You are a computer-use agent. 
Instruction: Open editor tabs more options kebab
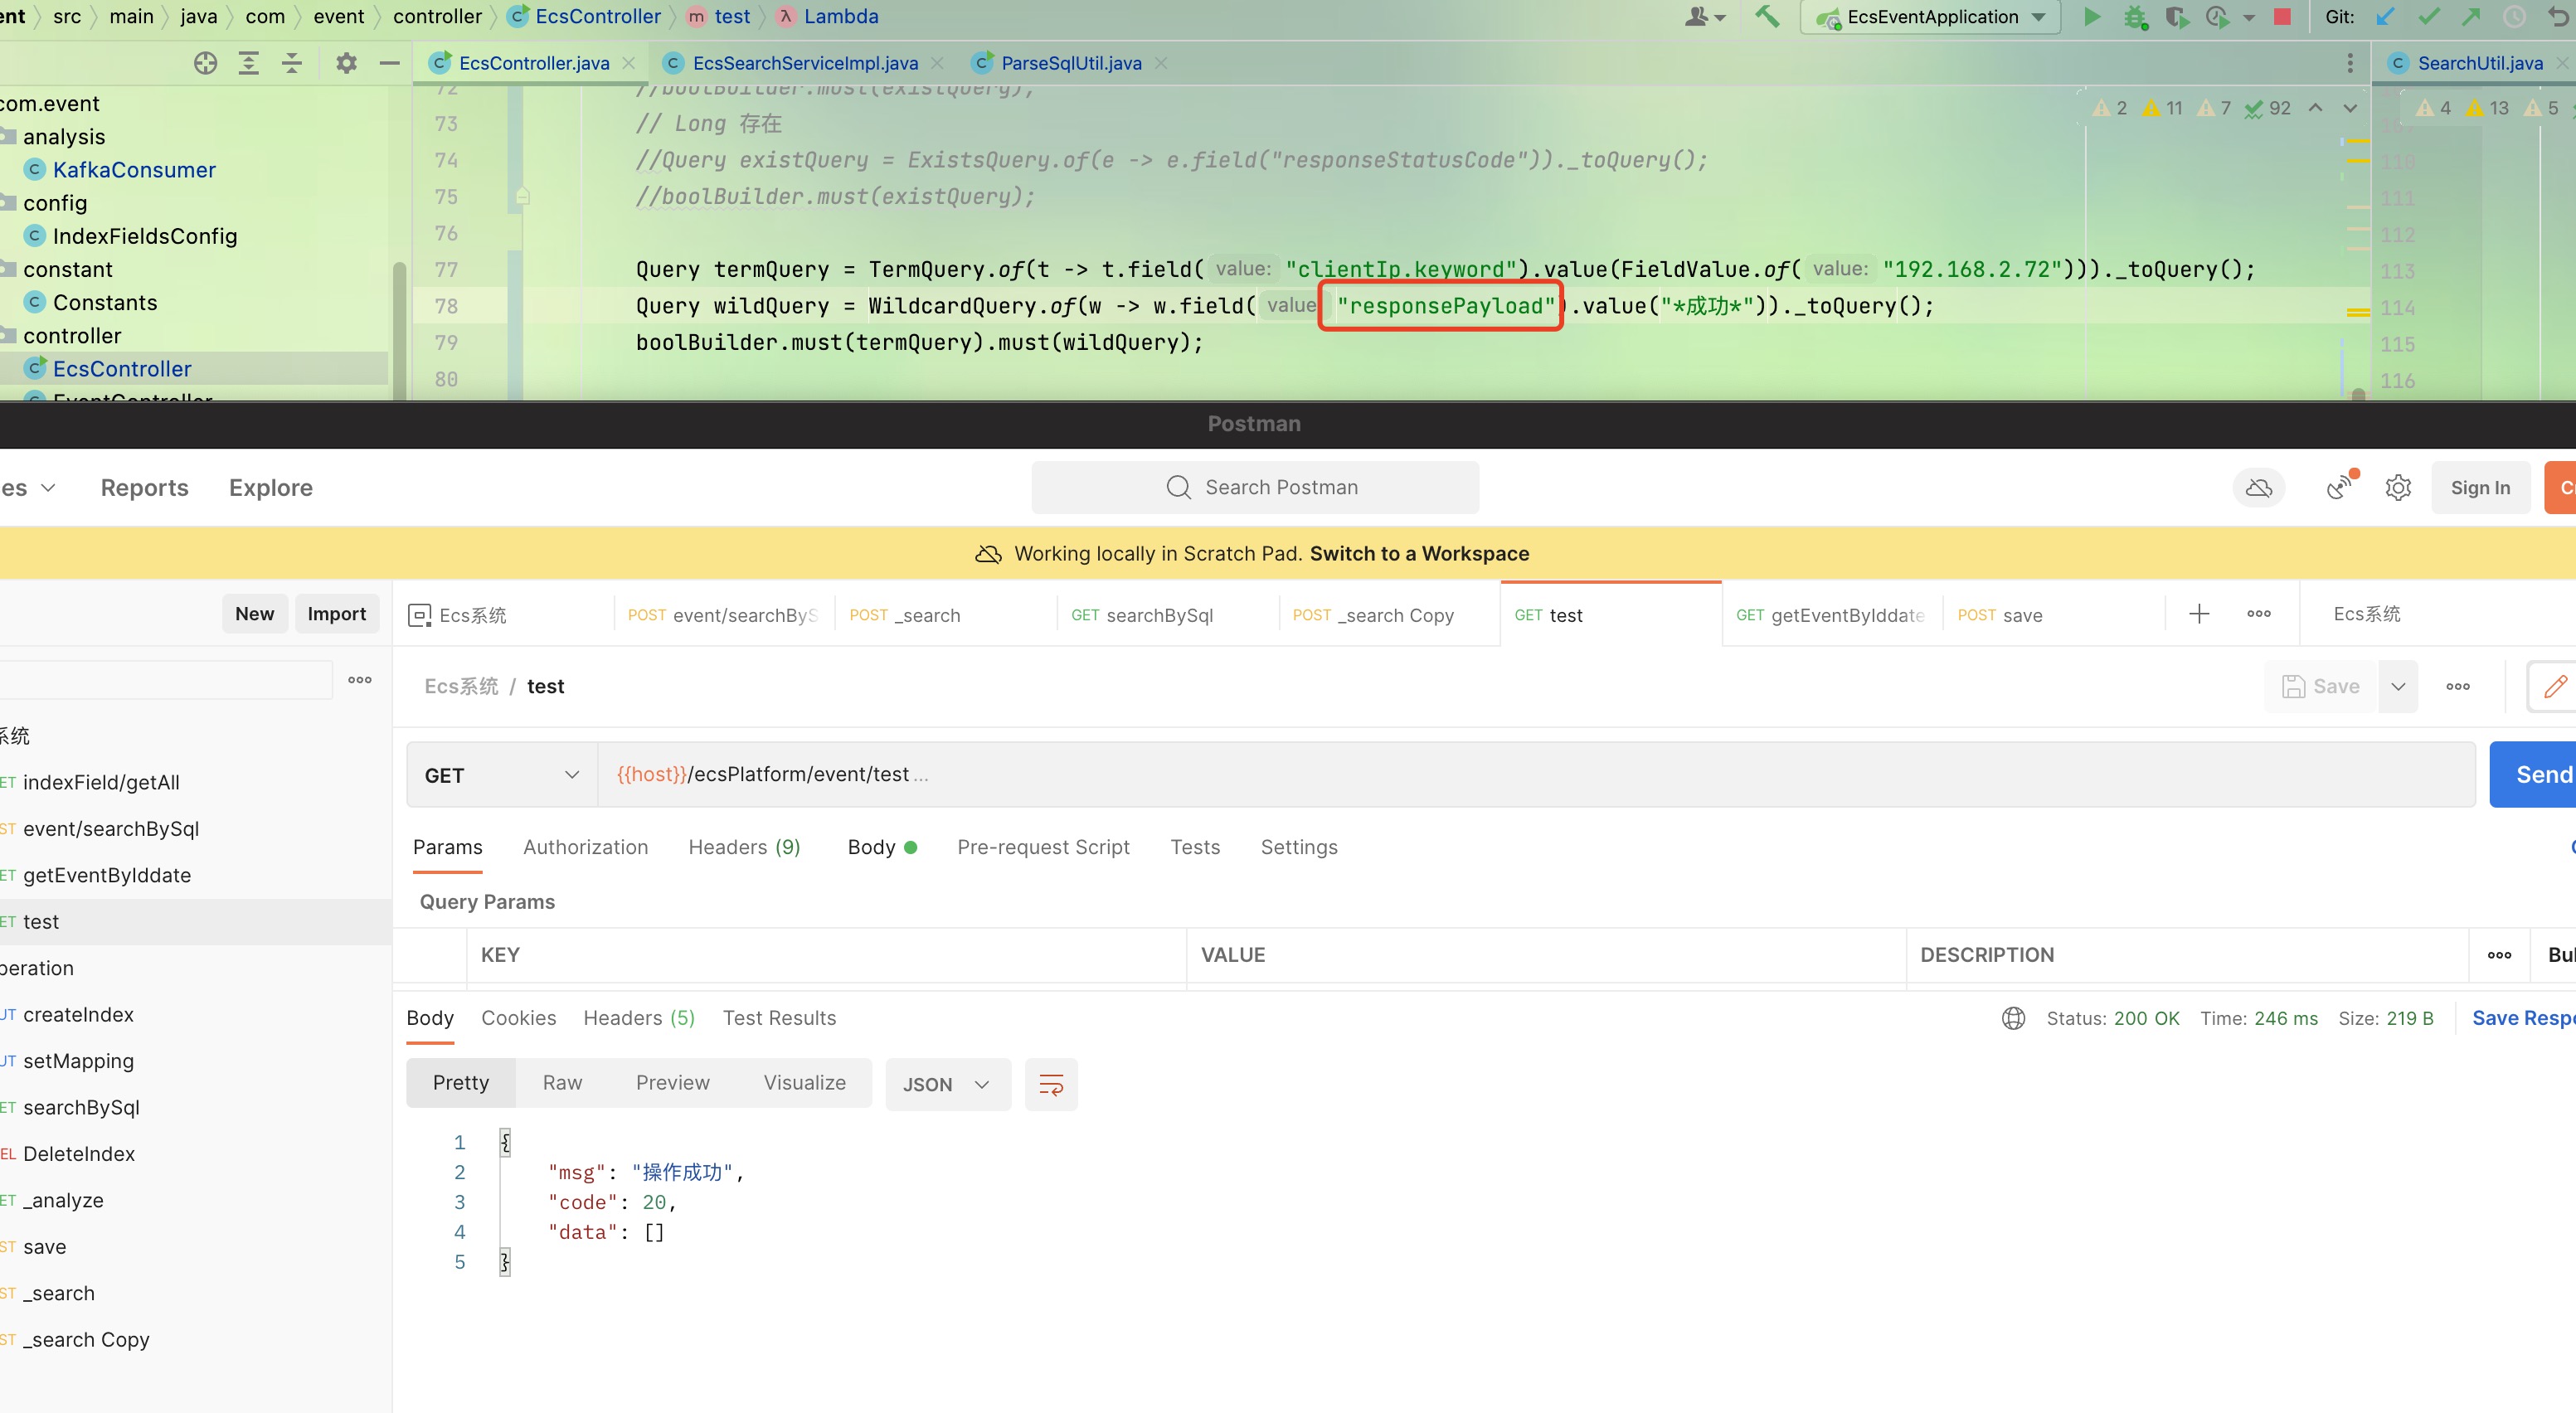pos(2349,63)
